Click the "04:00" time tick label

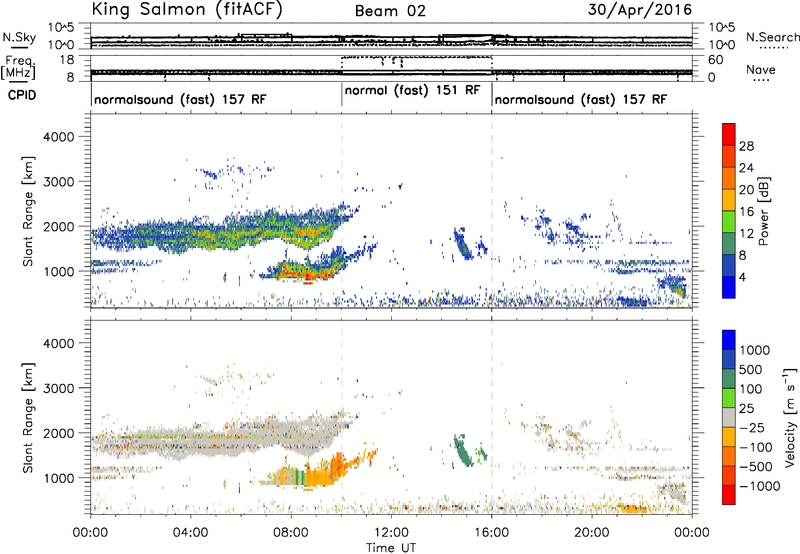pos(191,533)
